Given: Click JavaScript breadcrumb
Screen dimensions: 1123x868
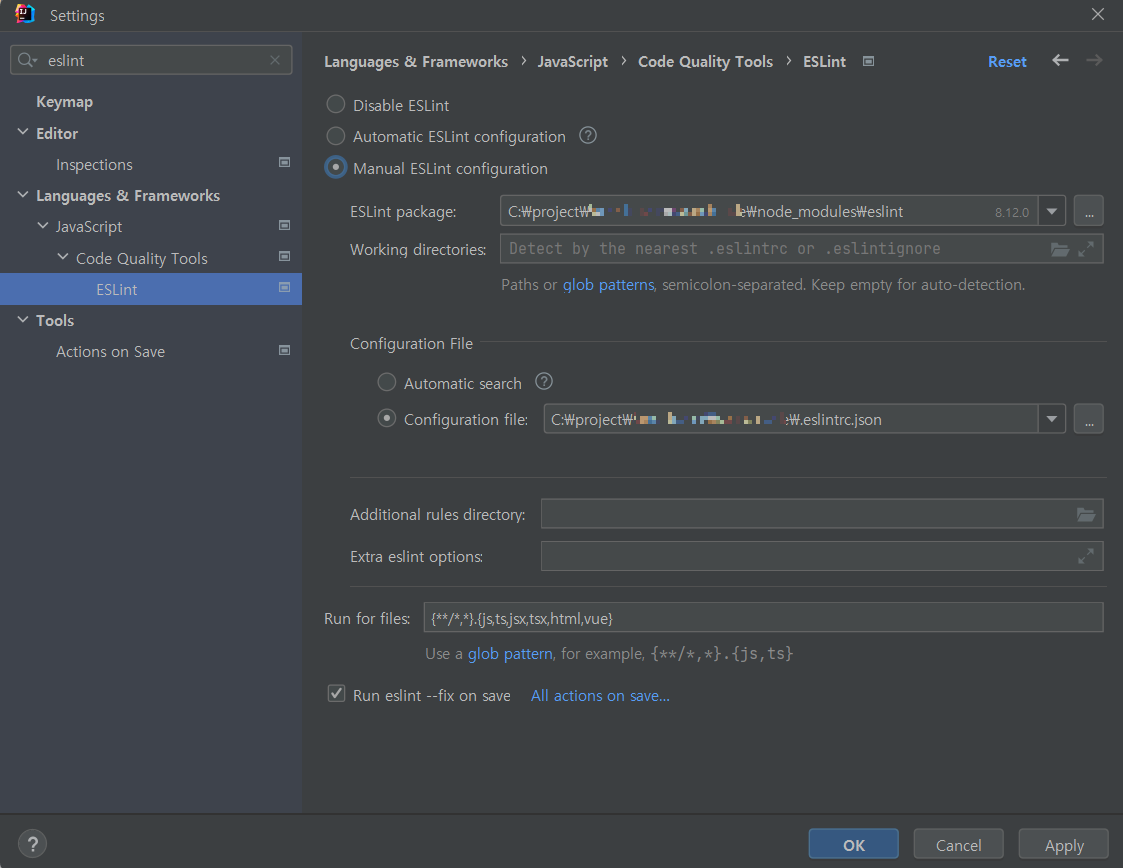Looking at the screenshot, I should click(x=572, y=62).
